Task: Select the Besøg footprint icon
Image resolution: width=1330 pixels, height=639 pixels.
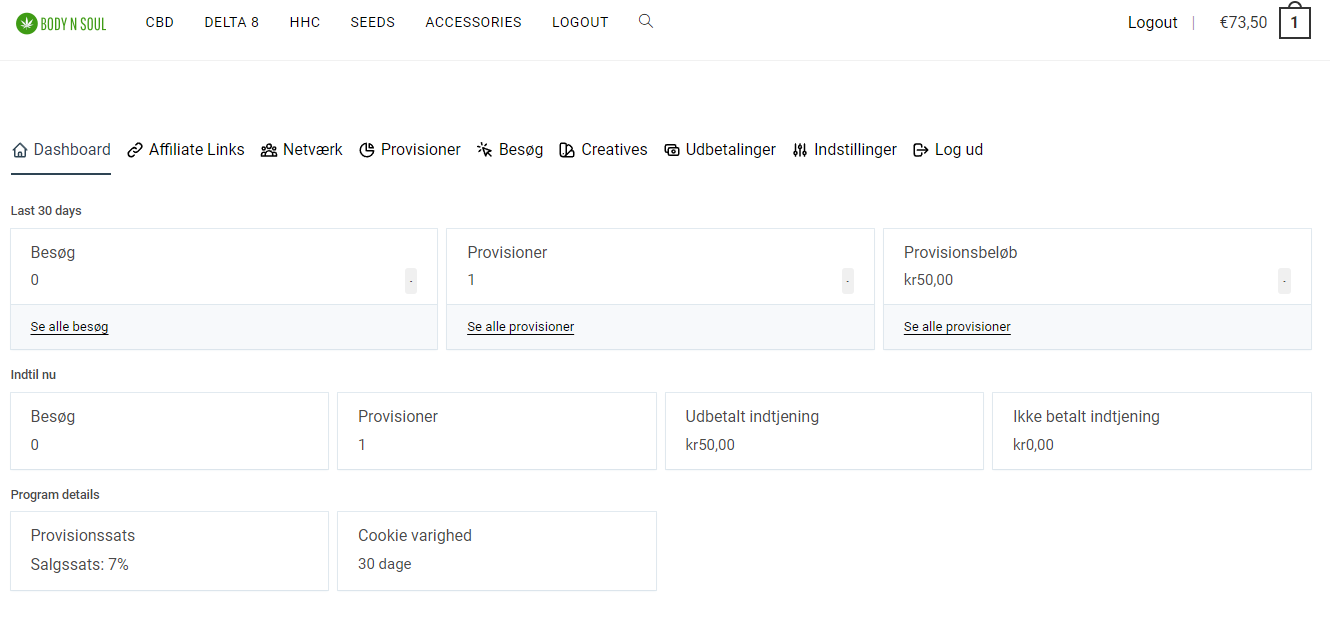Action: click(486, 149)
